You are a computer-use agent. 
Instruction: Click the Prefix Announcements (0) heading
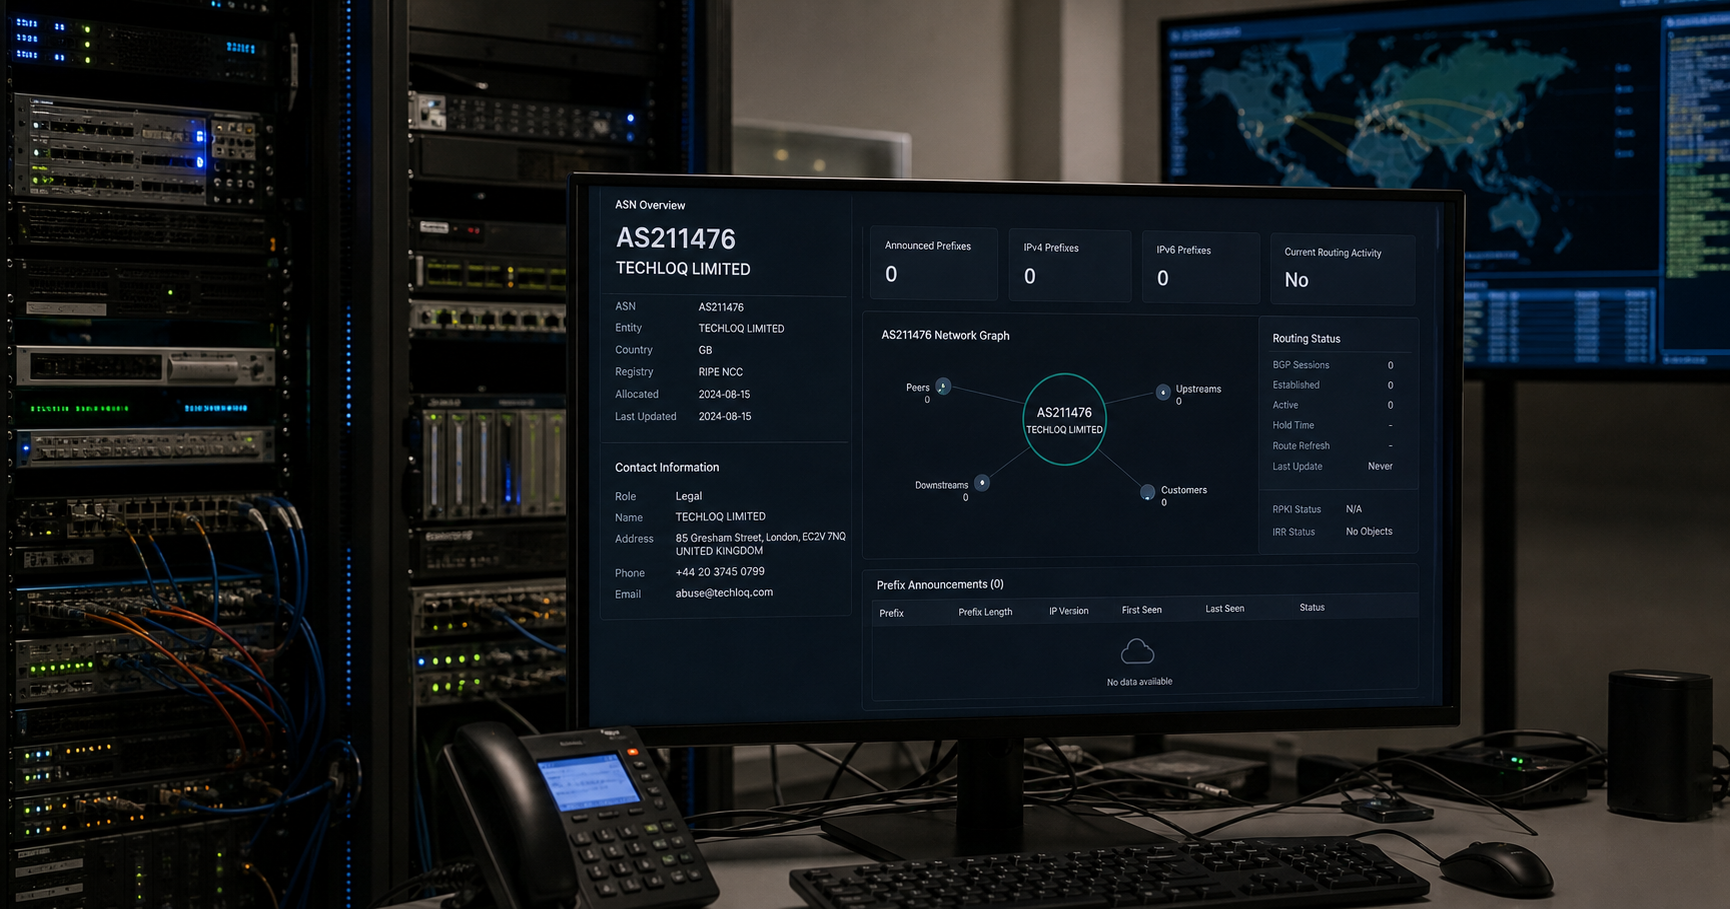(940, 584)
